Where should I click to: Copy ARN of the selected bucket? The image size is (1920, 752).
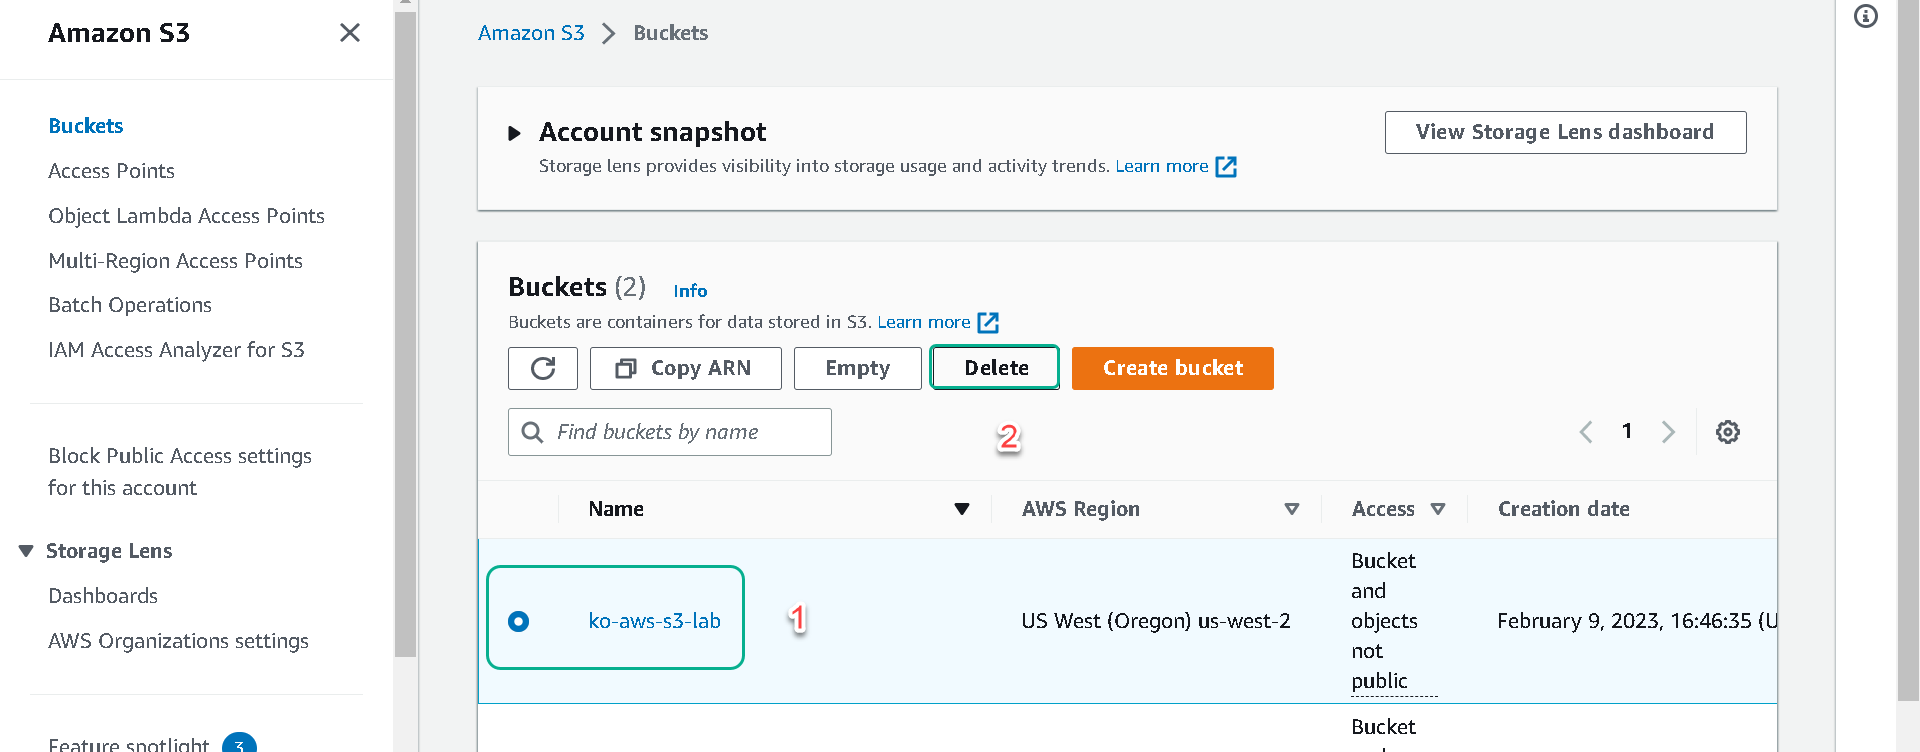click(686, 368)
